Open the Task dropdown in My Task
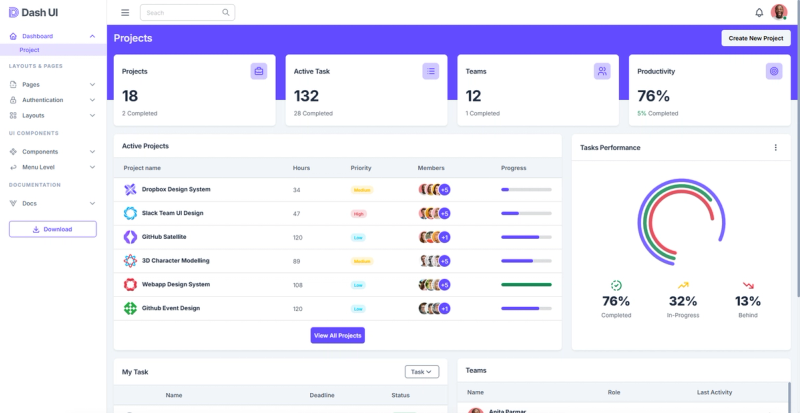The height and width of the screenshot is (413, 800). point(422,372)
